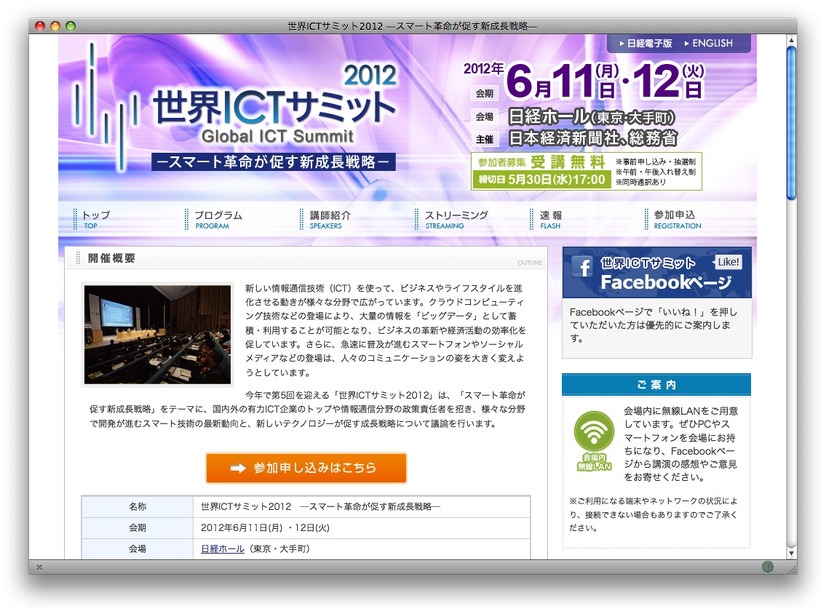The height and width of the screenshot is (614, 826).
Task: Click the 締切日 5月30日(水)17:00 deadline text
Action: pyautogui.click(x=542, y=180)
